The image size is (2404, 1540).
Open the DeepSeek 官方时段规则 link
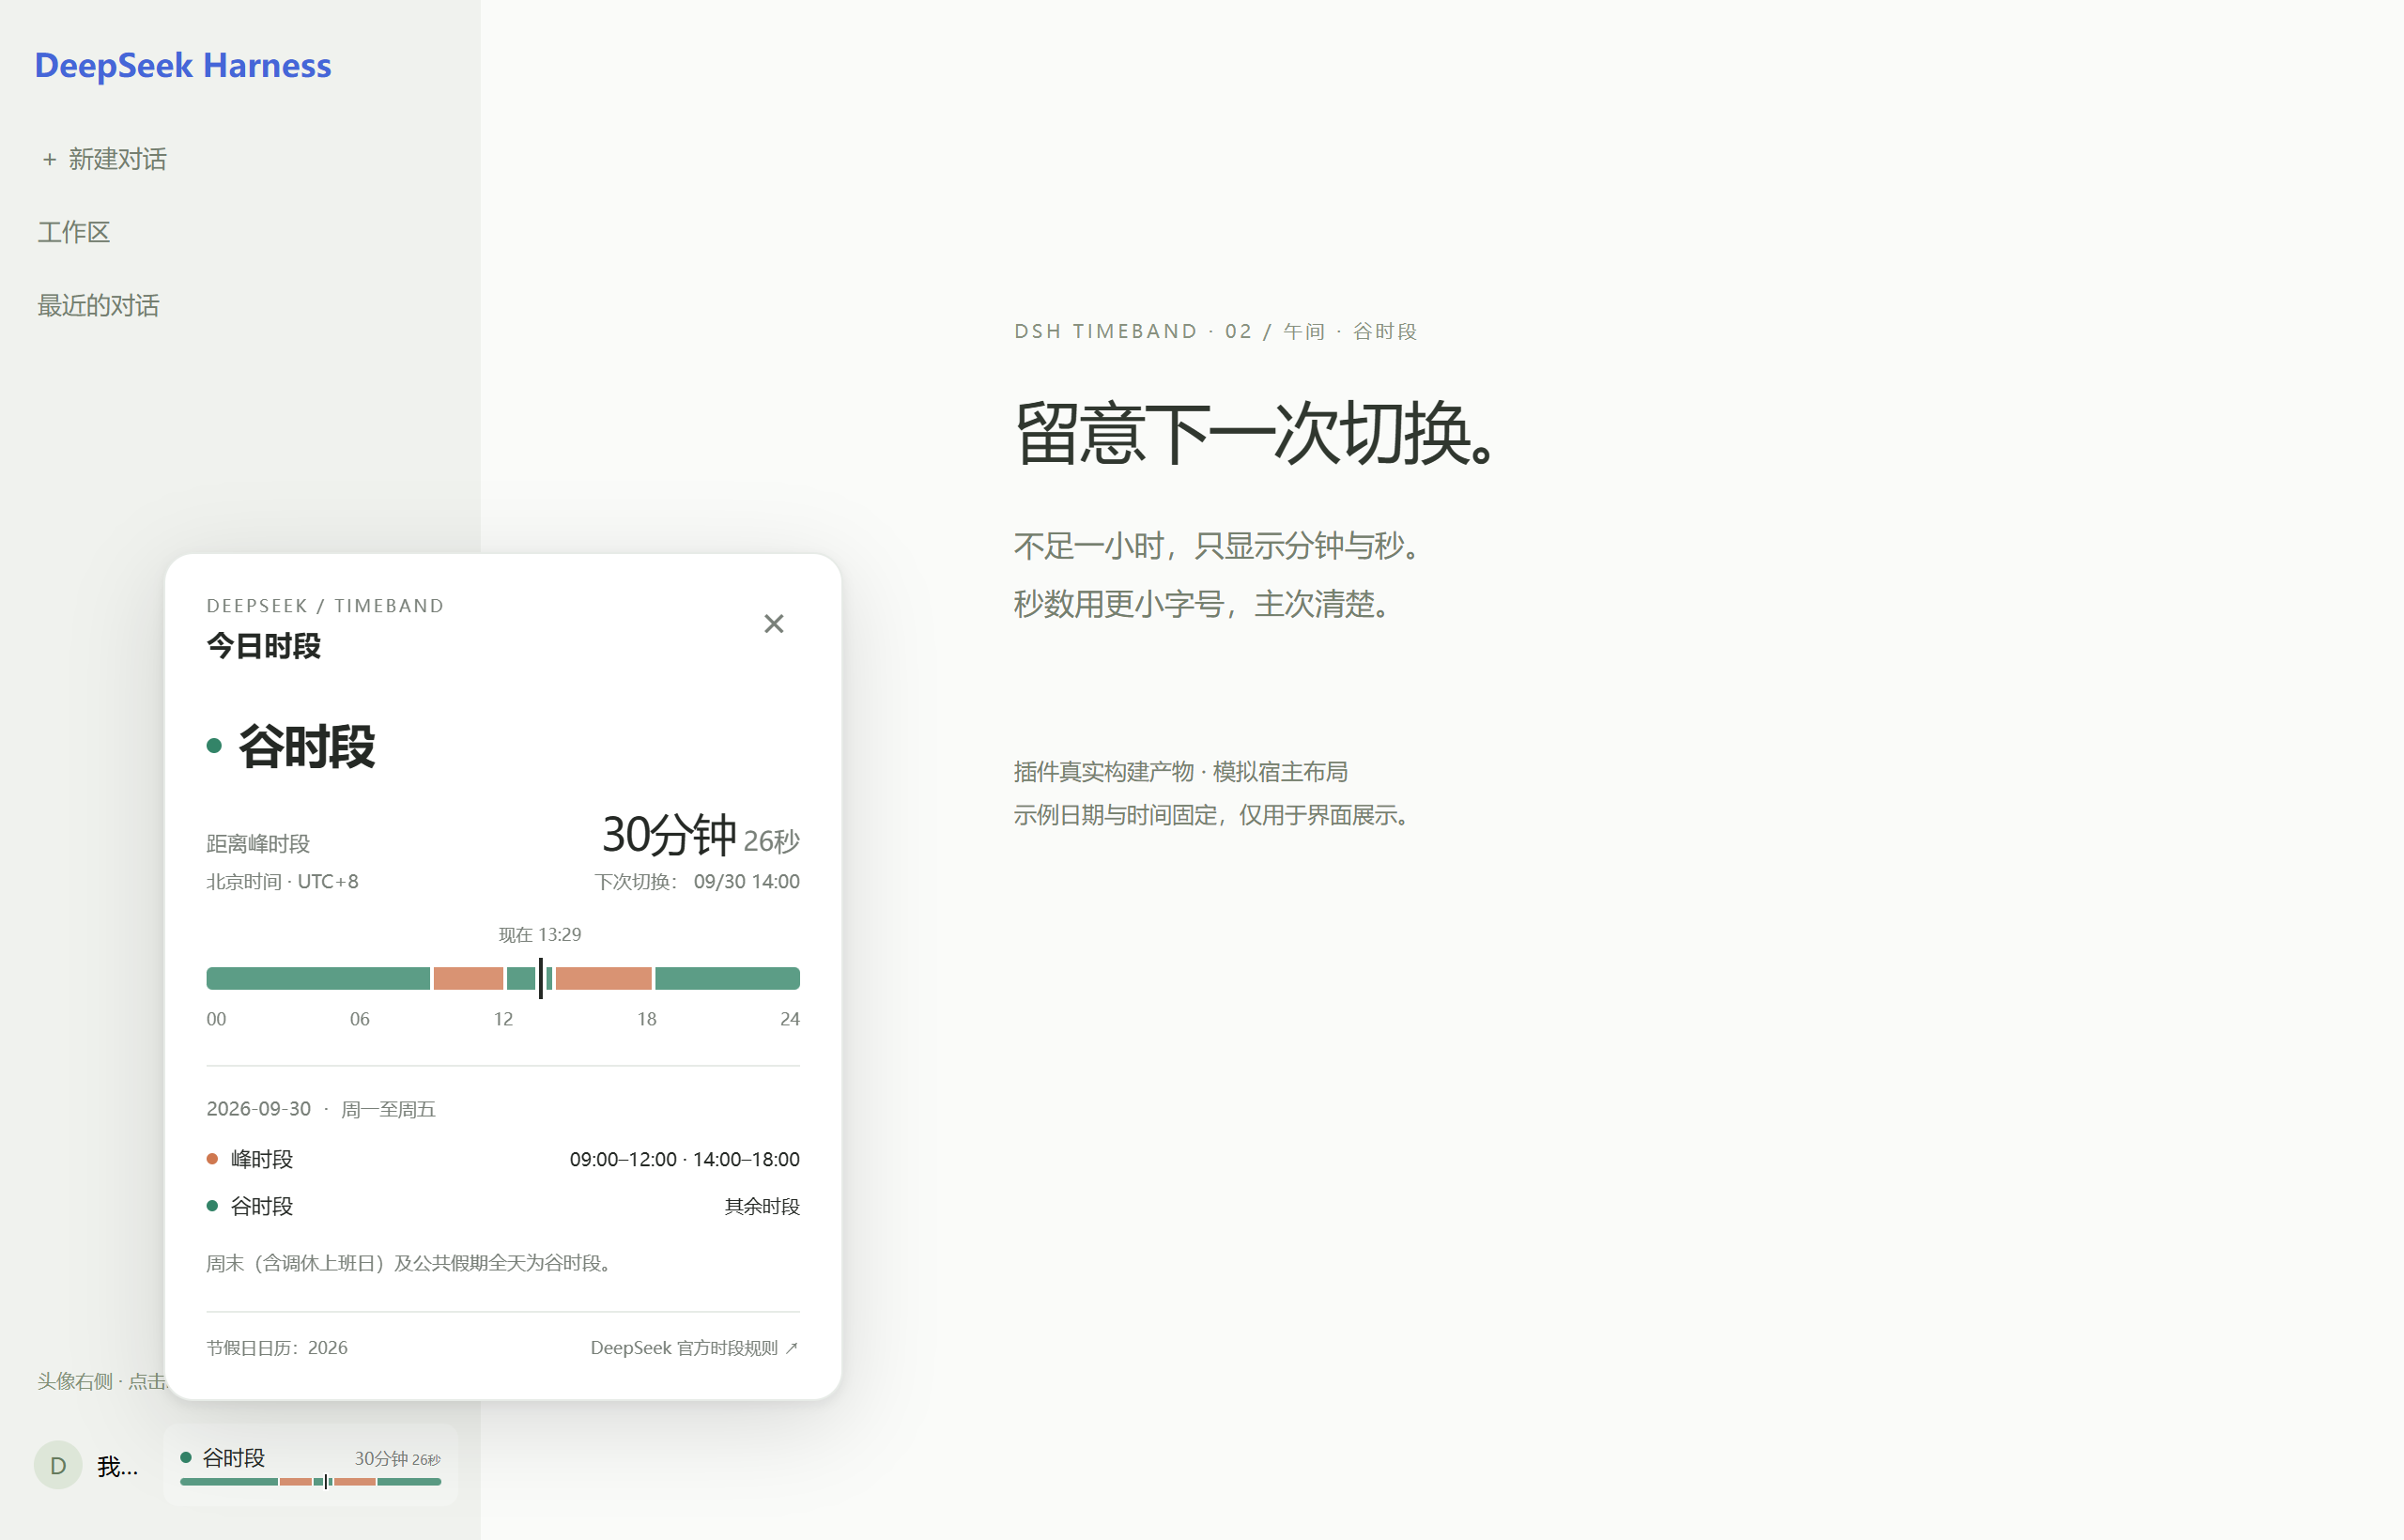(694, 1347)
